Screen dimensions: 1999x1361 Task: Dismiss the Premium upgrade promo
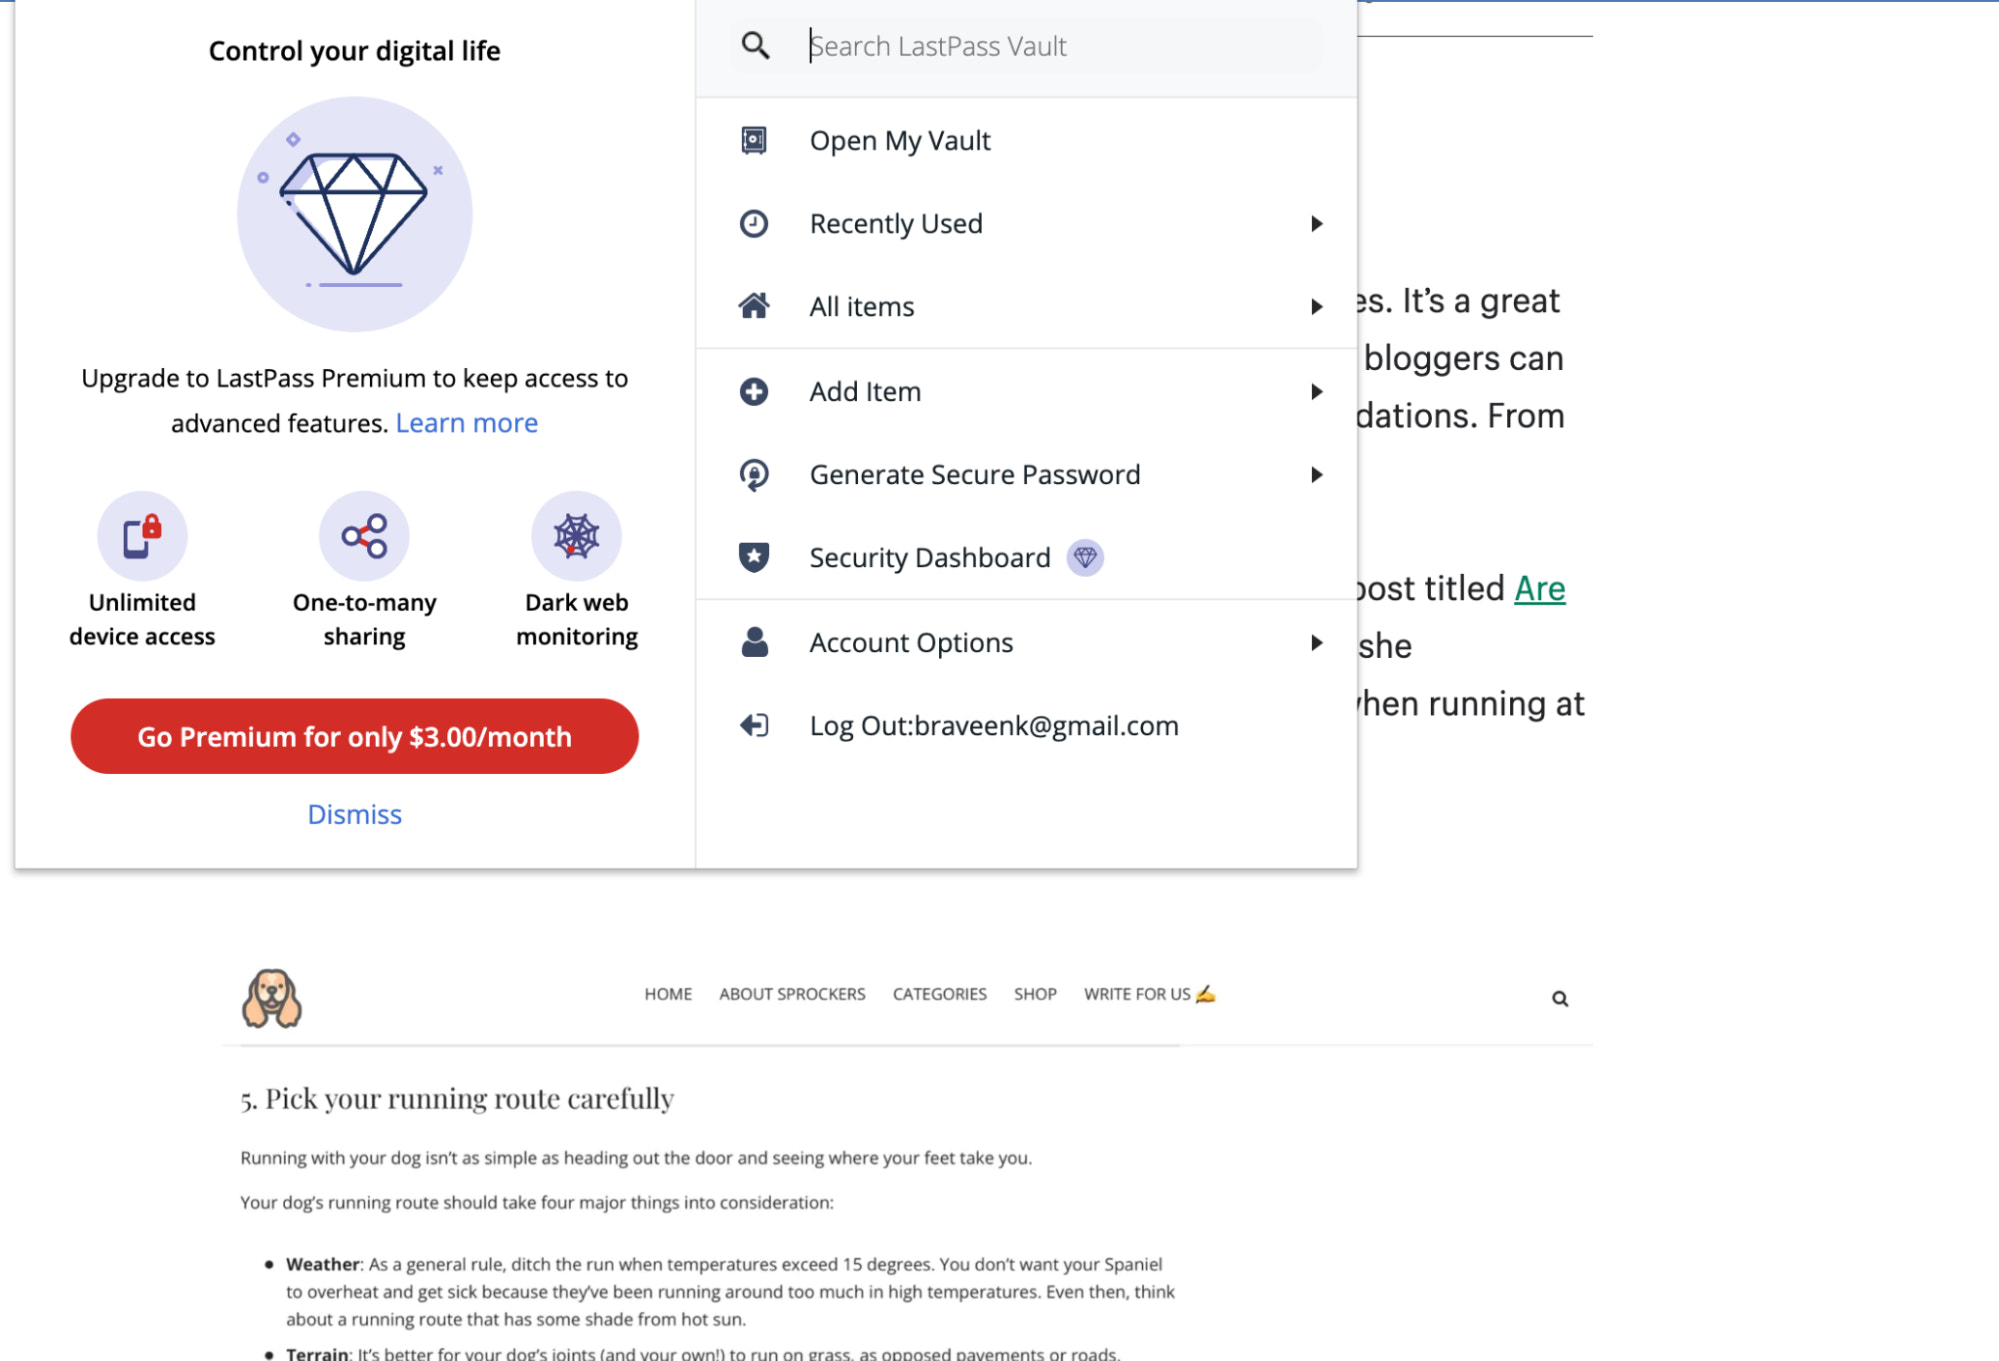point(354,814)
